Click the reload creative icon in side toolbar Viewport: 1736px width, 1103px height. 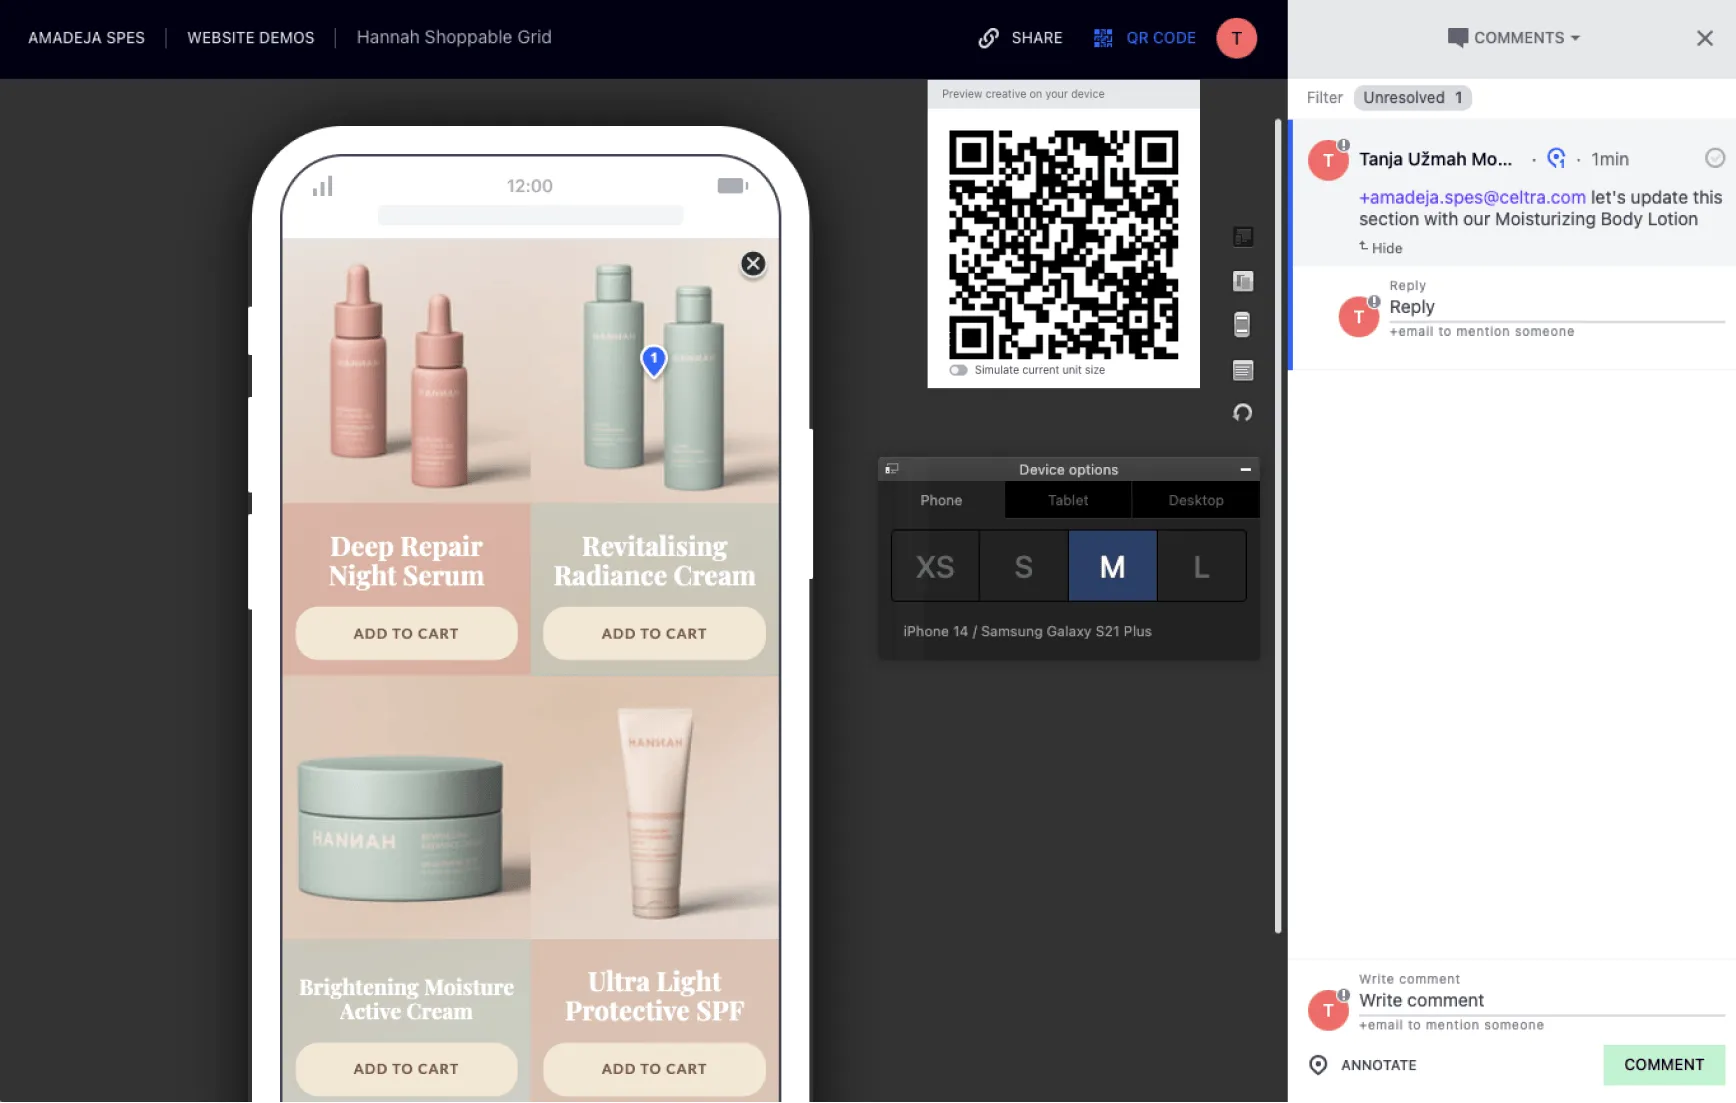click(x=1243, y=413)
